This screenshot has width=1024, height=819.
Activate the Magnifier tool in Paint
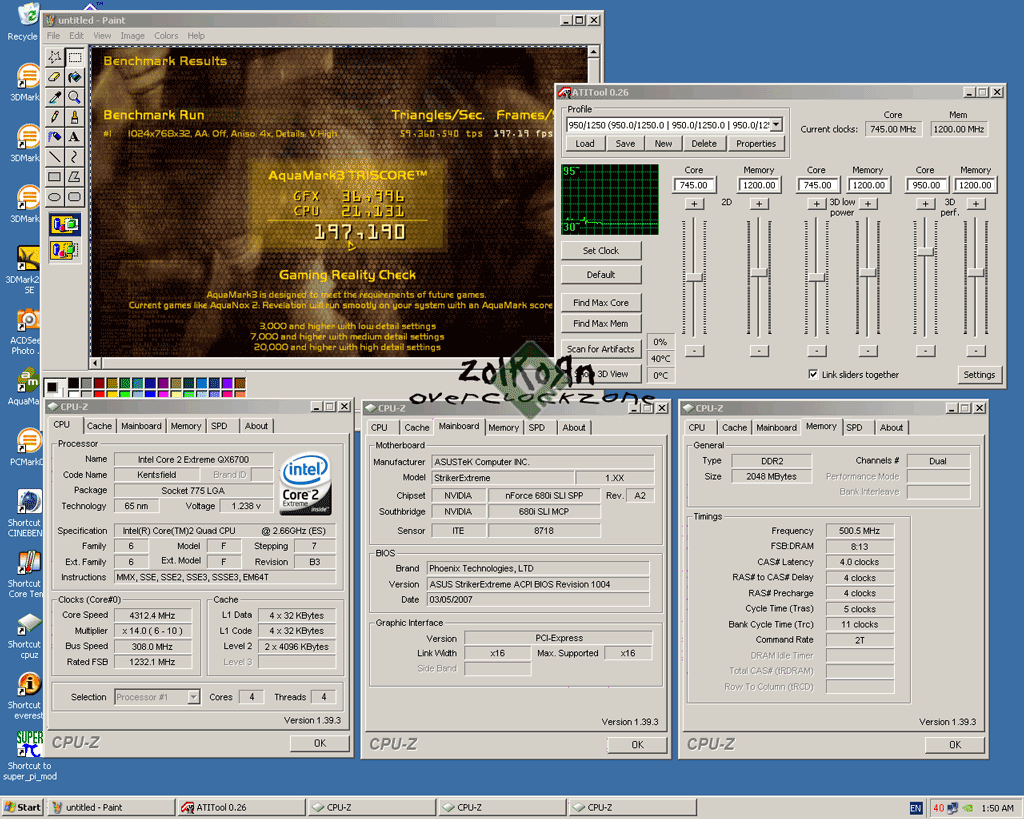click(x=74, y=97)
